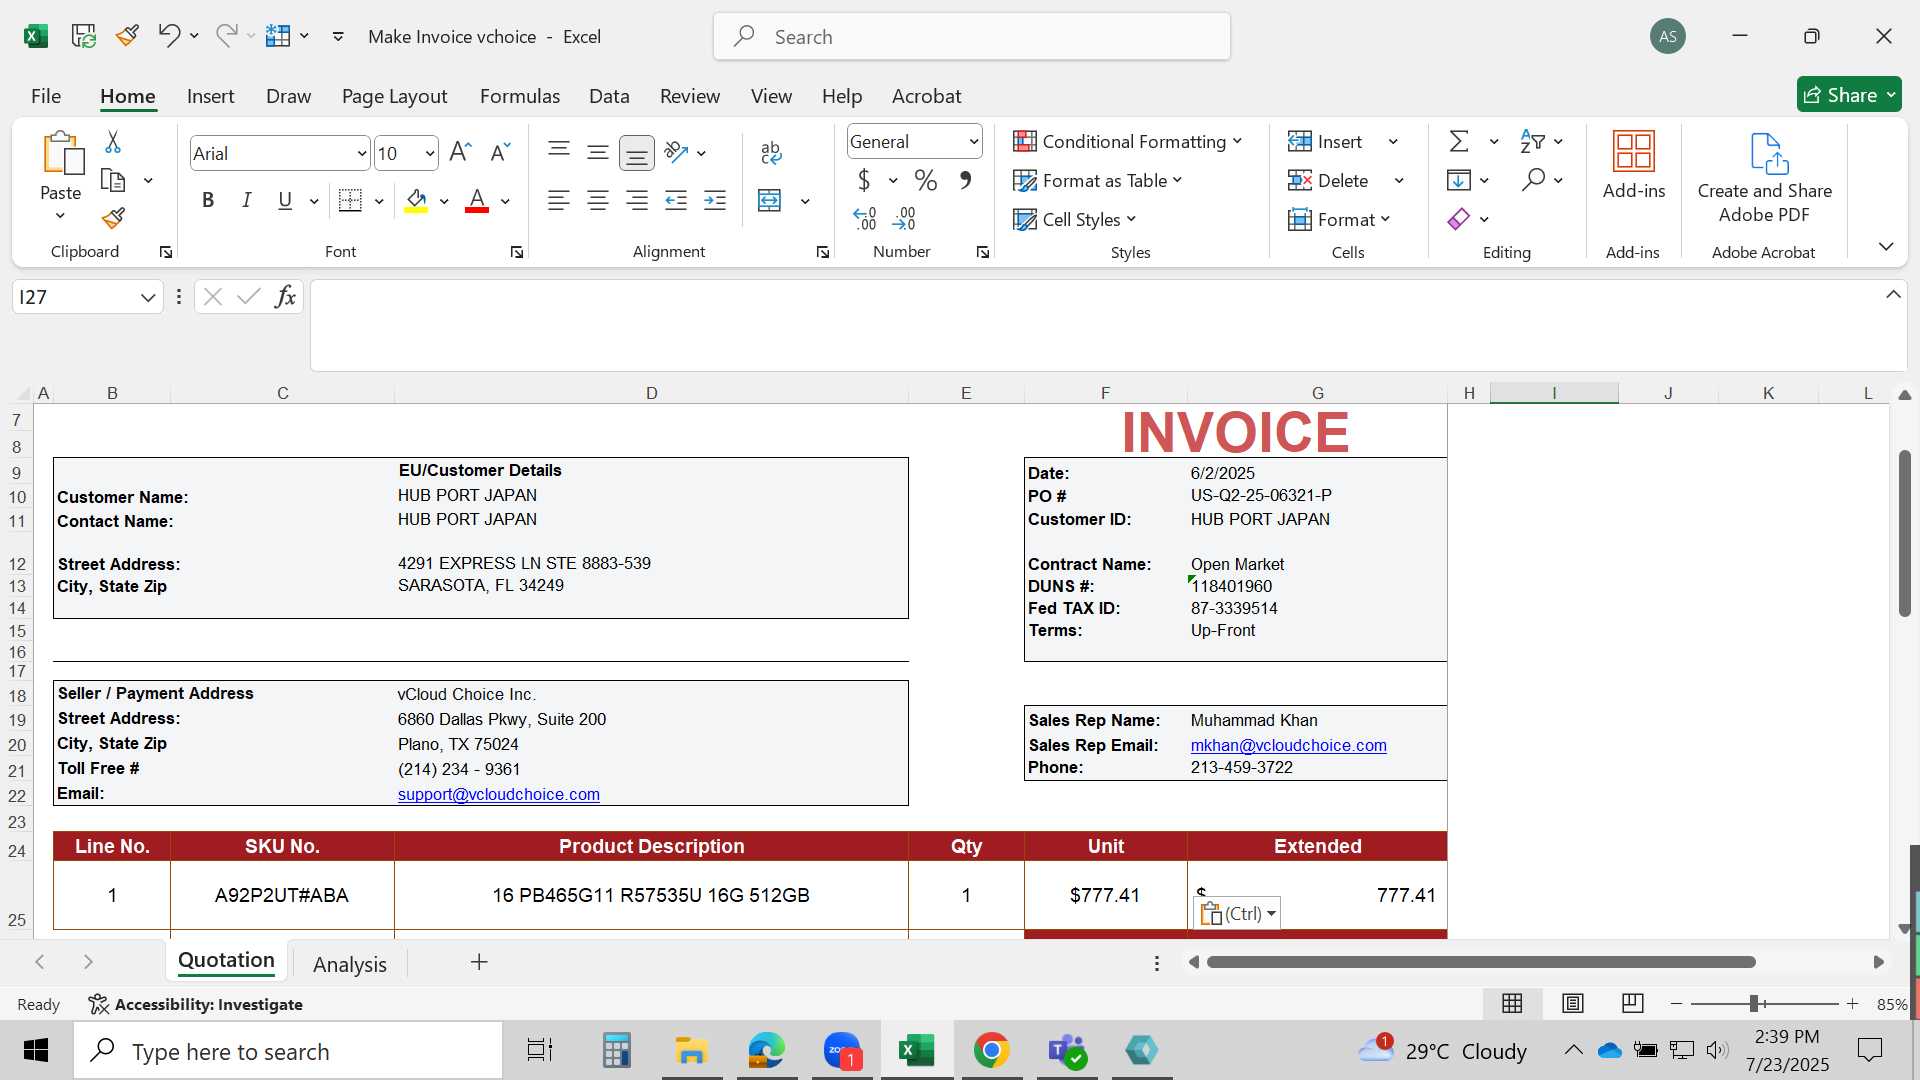This screenshot has width=1920, height=1080.
Task: Click the Percent Style icon
Action: coord(926,181)
